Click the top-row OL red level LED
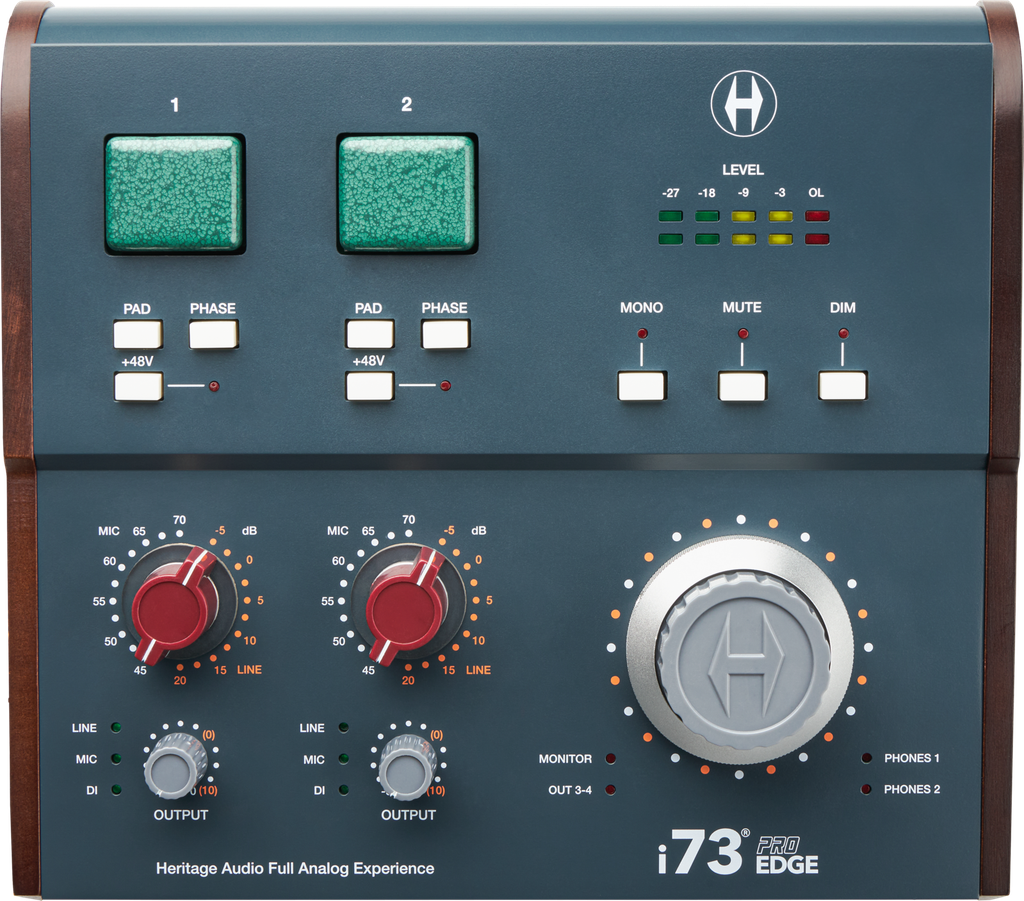Viewport: 1024px width, 901px height. pos(817,216)
